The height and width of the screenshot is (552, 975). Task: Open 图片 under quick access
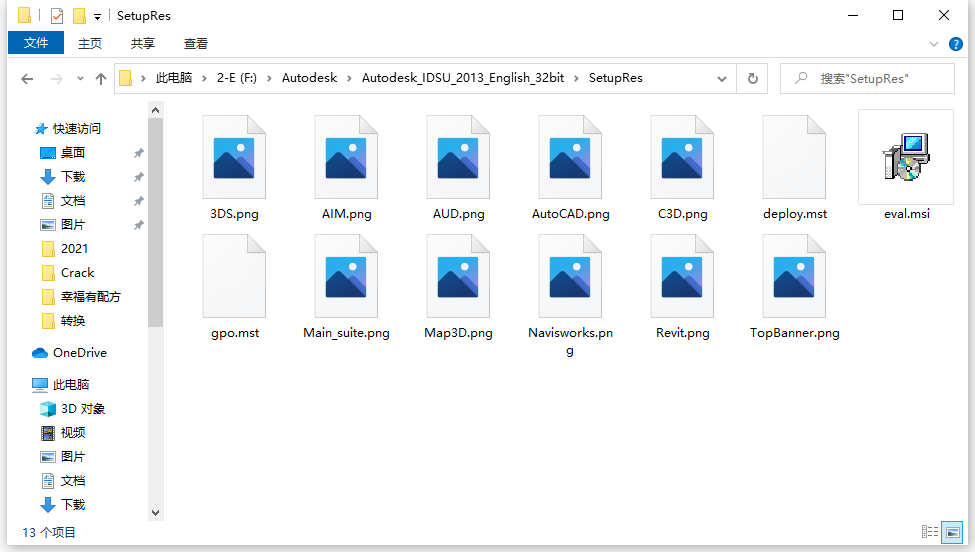73,224
